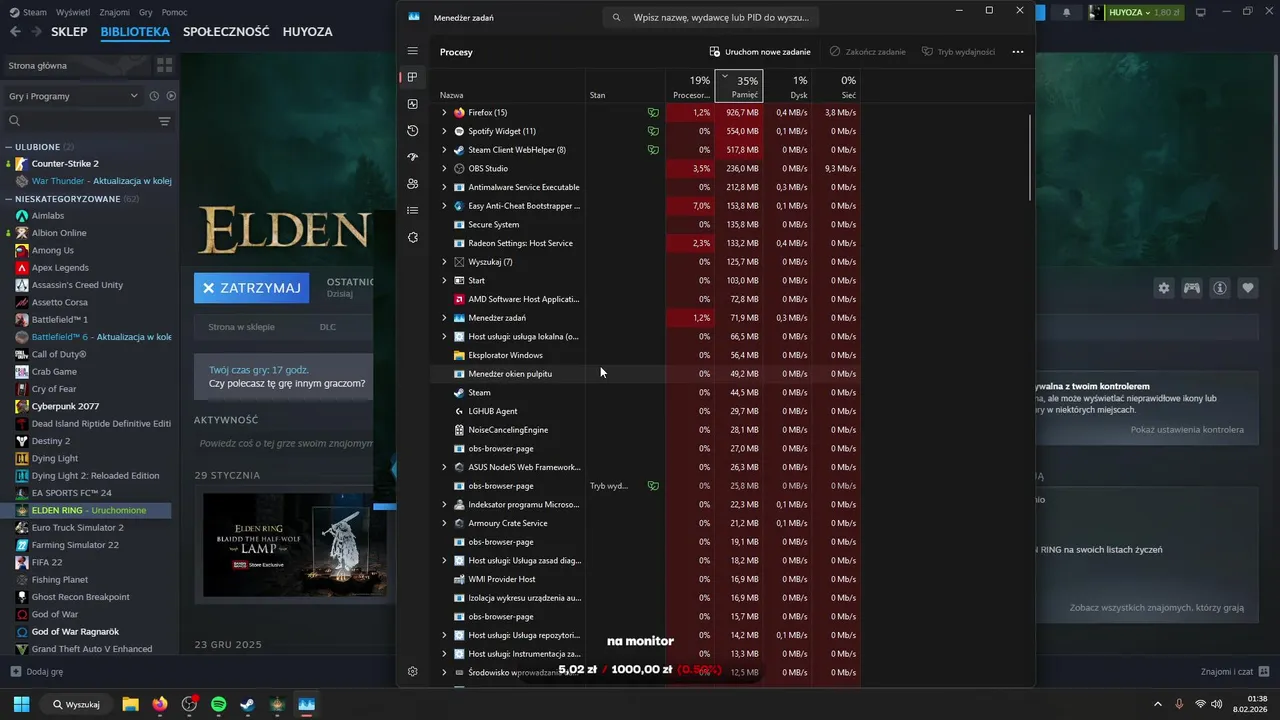The width and height of the screenshot is (1280, 720).
Task: Collapse the ULUBIONE category in Steam
Action: [9, 147]
